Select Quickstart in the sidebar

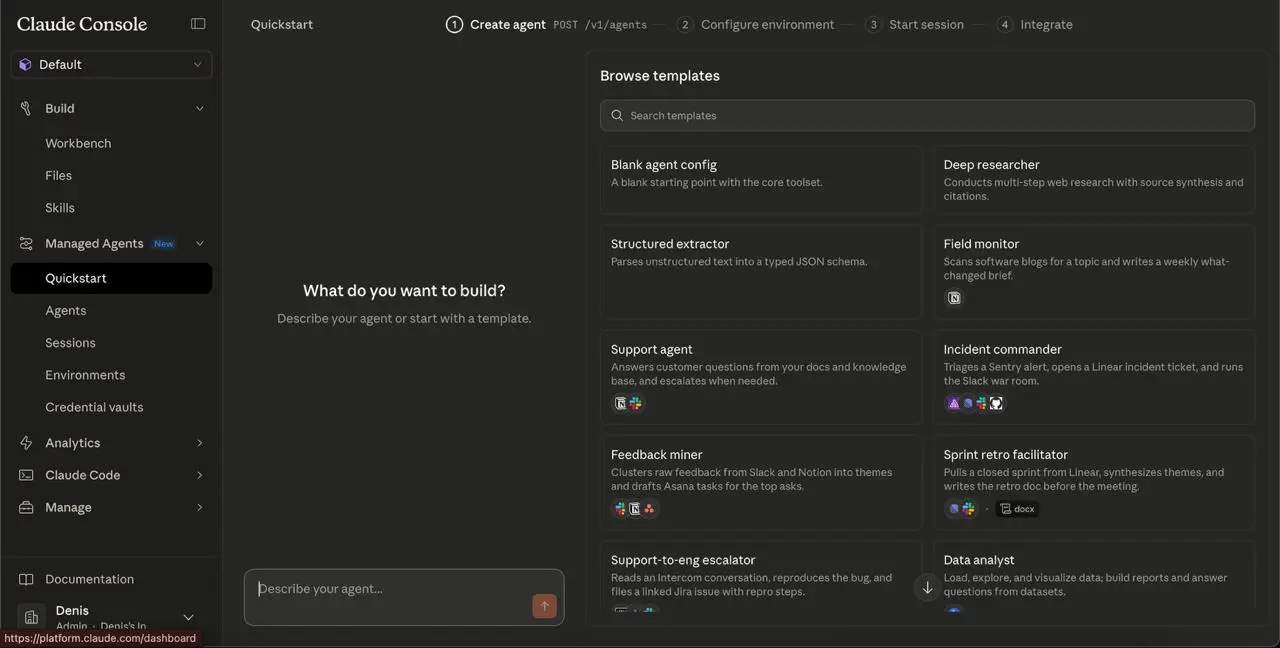point(111,278)
